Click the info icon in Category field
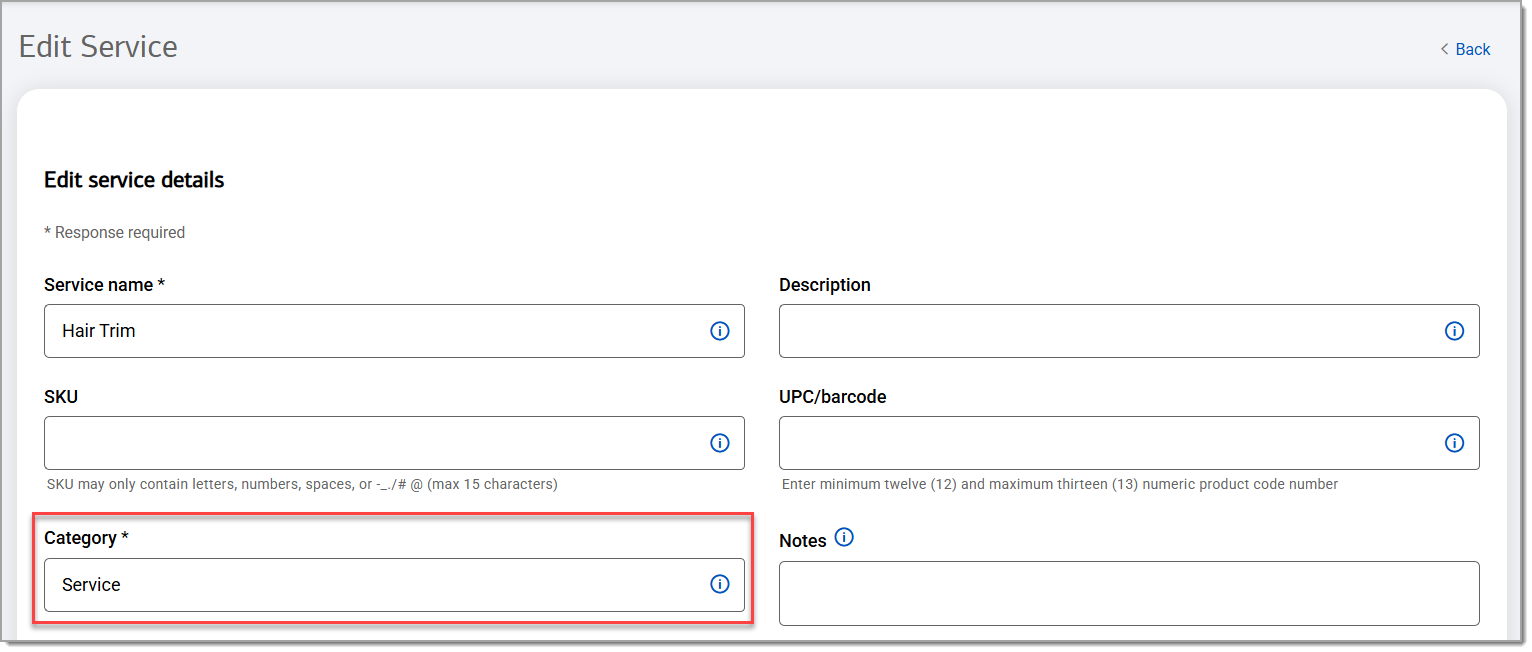1532x652 pixels. [719, 585]
